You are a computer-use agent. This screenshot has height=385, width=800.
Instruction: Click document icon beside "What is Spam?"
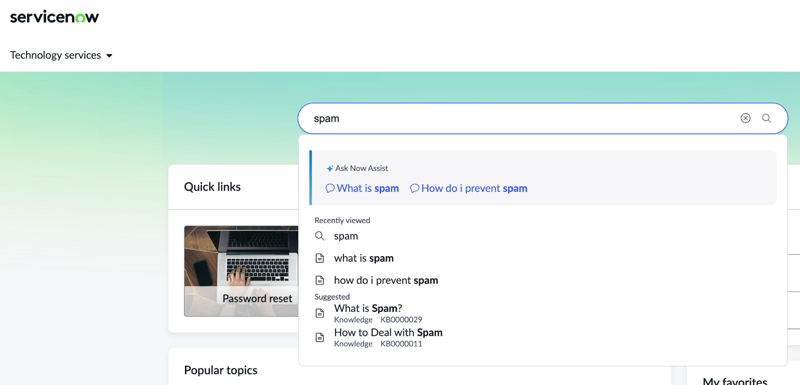320,313
